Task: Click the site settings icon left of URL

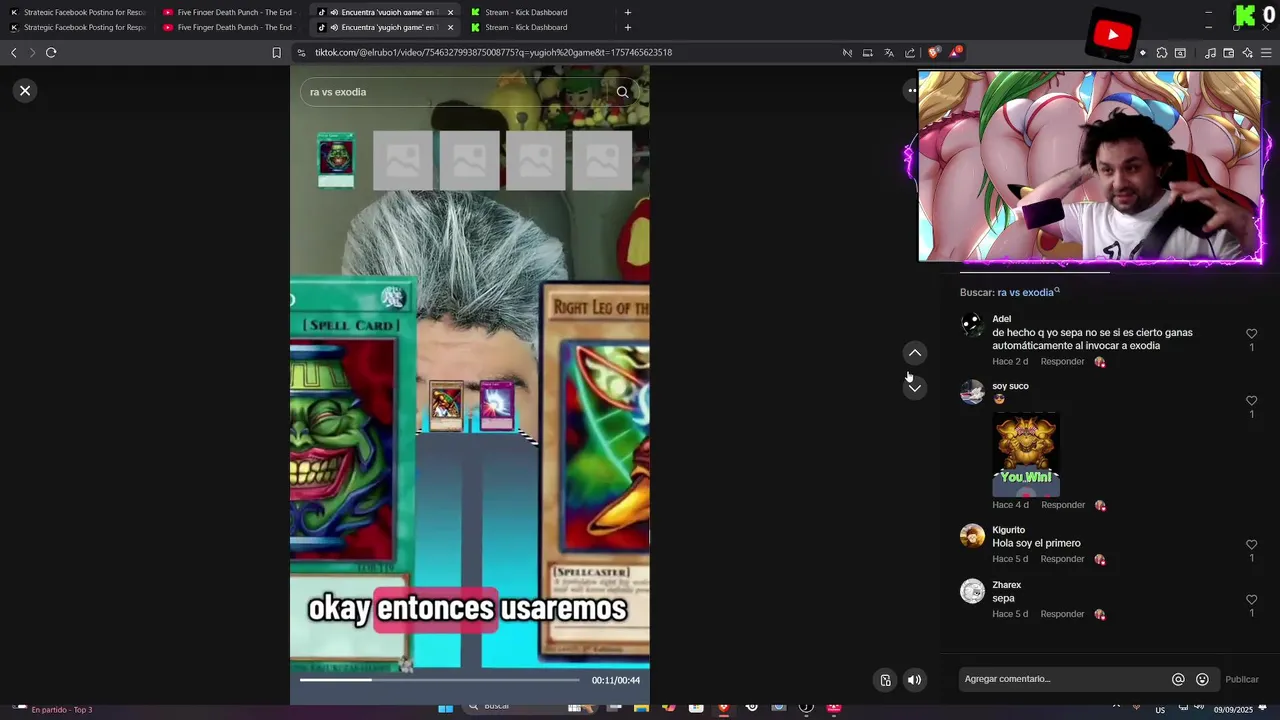Action: click(x=301, y=53)
